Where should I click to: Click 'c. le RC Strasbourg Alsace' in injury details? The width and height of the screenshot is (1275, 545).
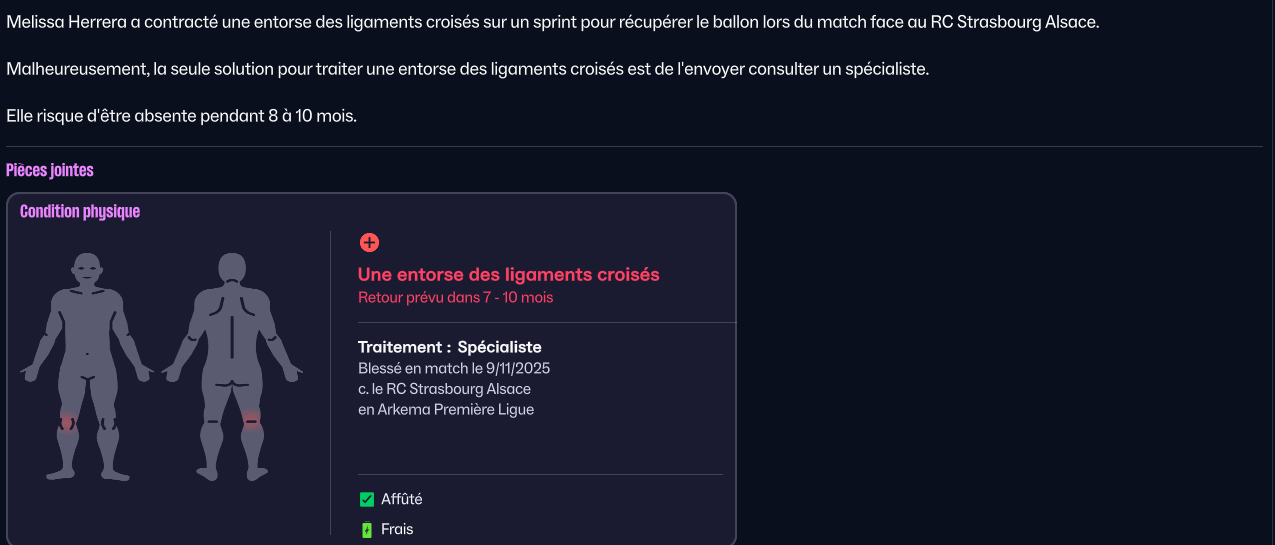(444, 389)
